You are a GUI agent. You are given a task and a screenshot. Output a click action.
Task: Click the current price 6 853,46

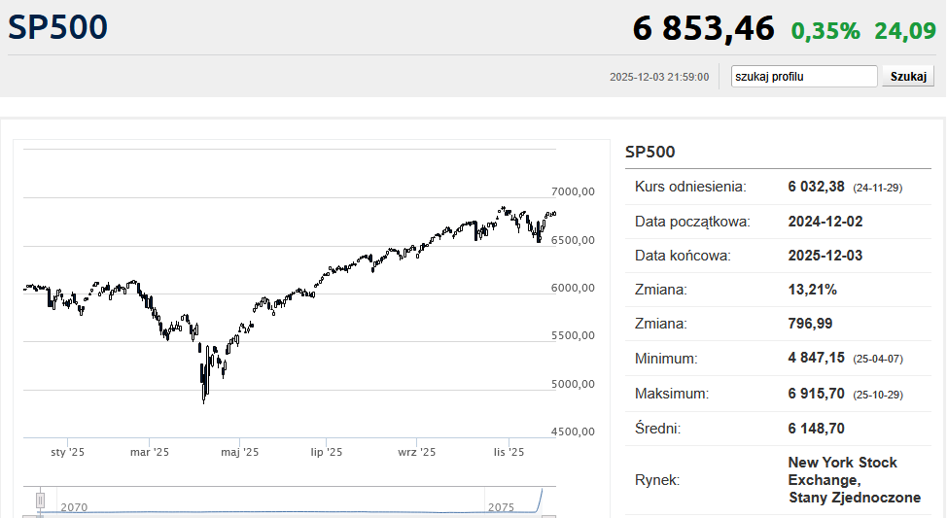point(703,28)
